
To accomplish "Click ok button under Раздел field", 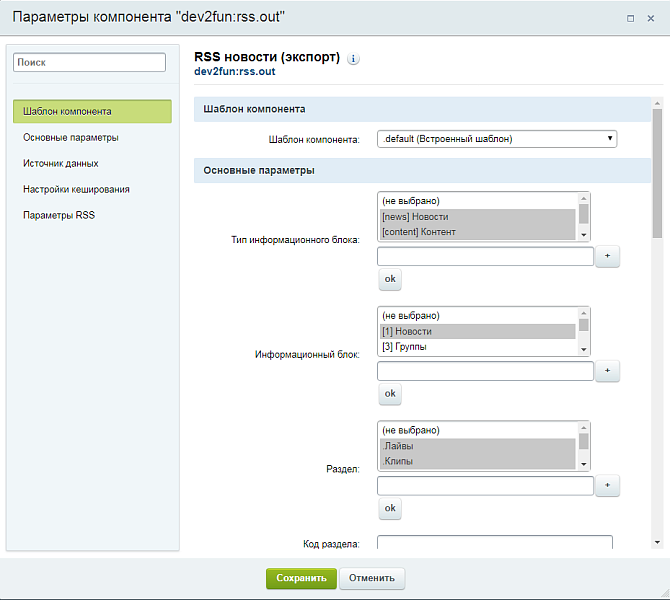I will coord(390,509).
